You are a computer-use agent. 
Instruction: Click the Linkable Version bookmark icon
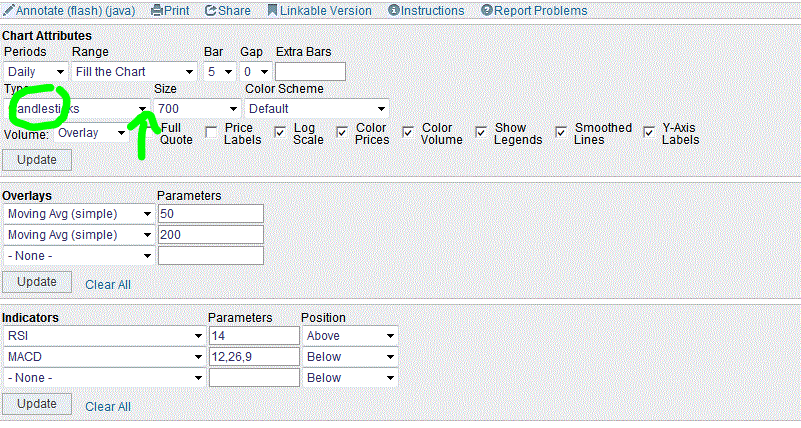click(x=273, y=11)
